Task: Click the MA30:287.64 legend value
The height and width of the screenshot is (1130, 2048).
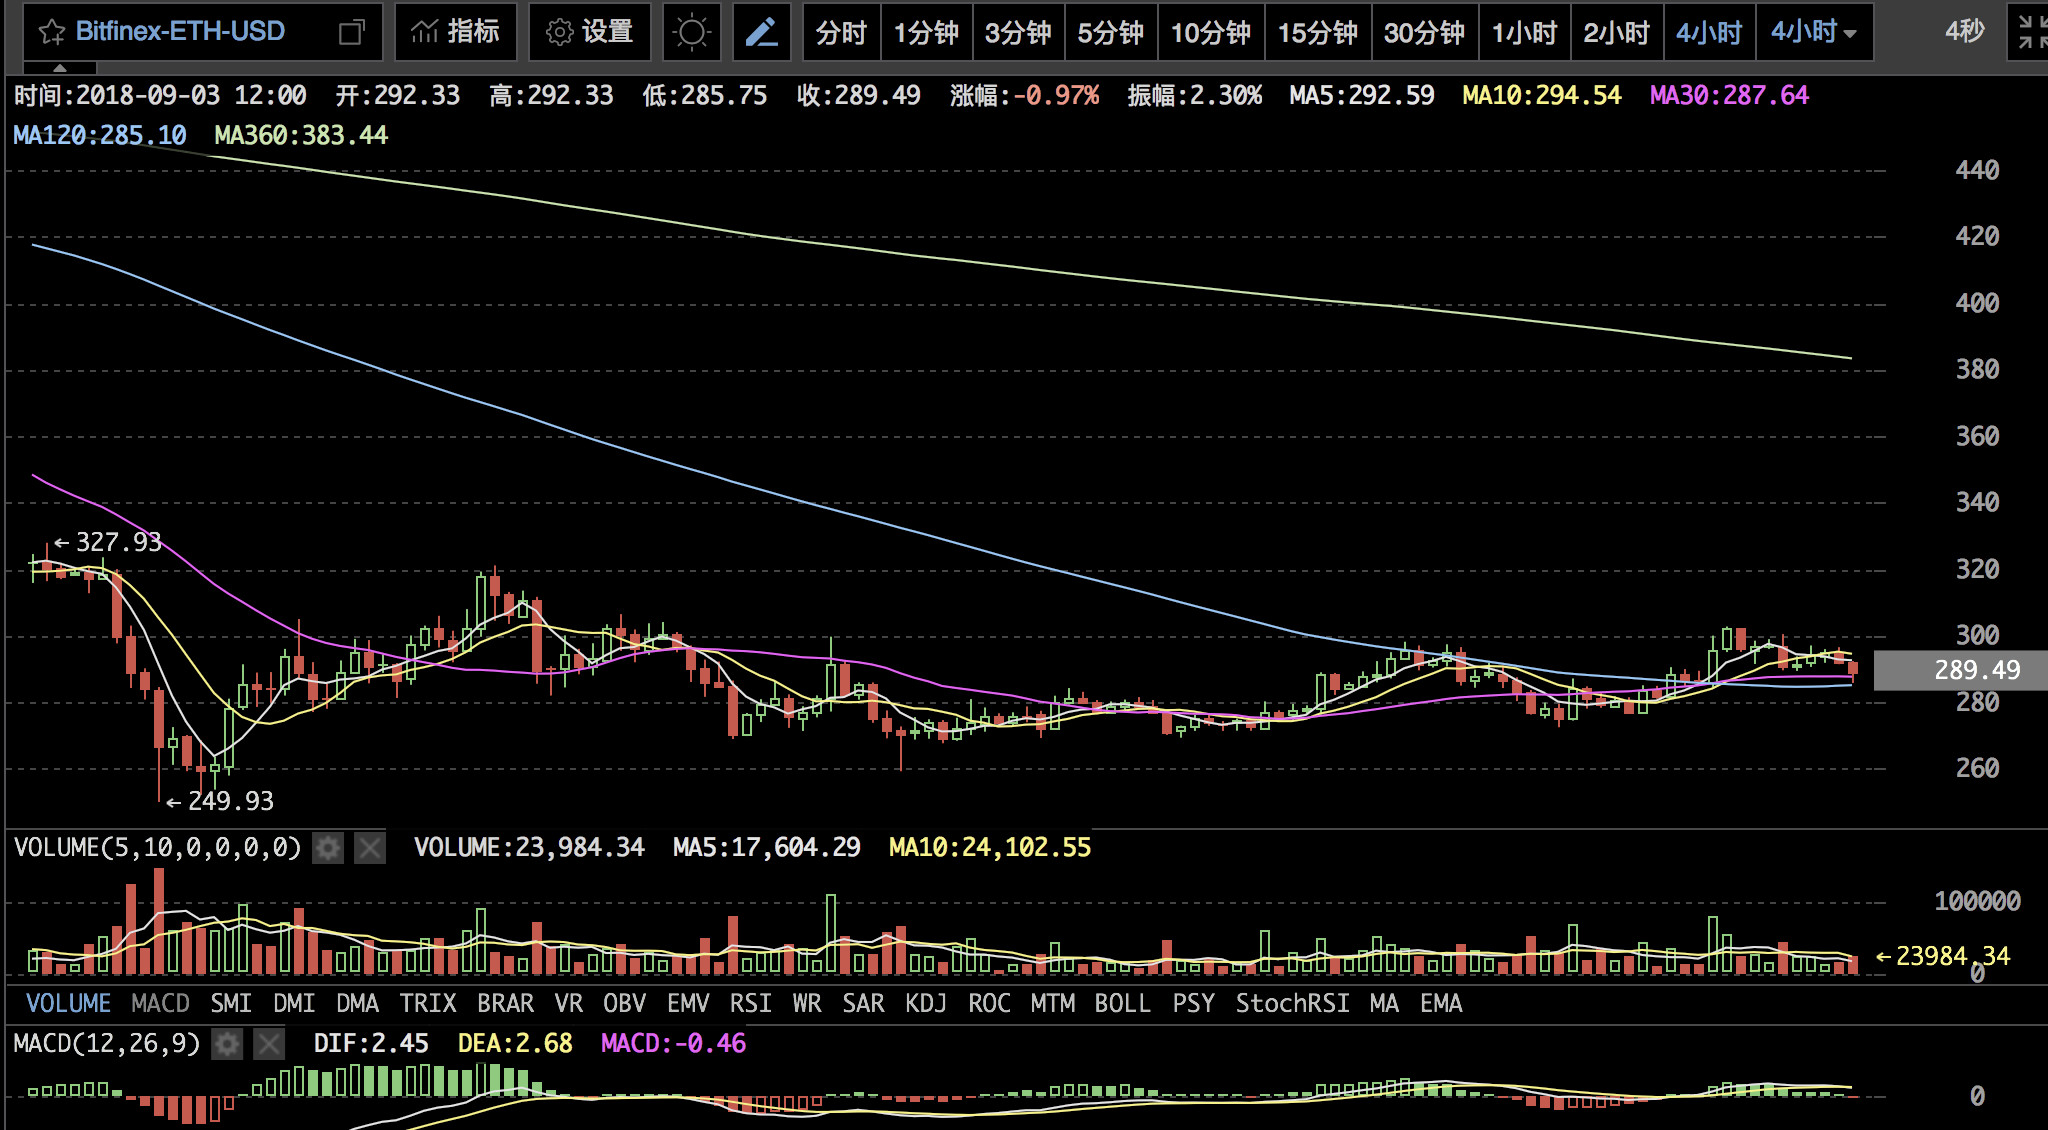Action: [1729, 96]
